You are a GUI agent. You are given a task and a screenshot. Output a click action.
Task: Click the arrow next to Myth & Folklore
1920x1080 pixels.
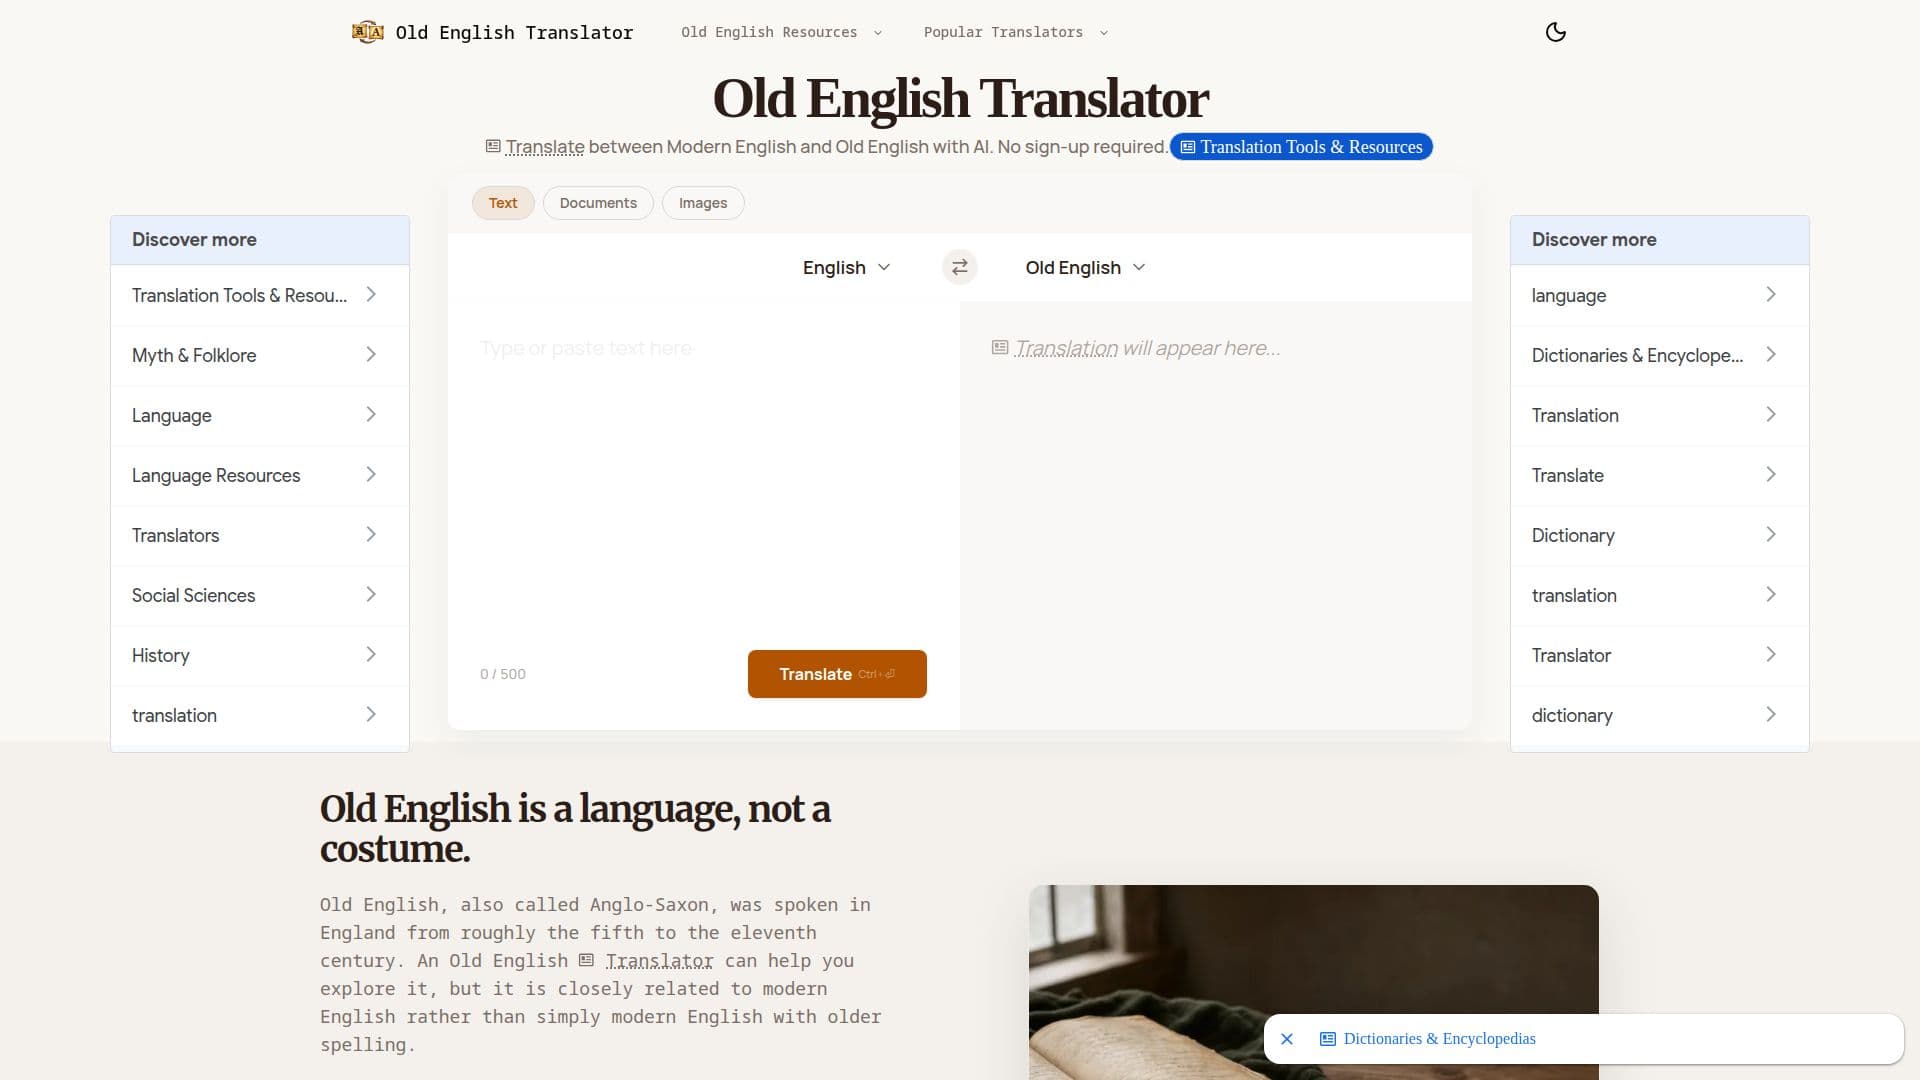coord(371,355)
